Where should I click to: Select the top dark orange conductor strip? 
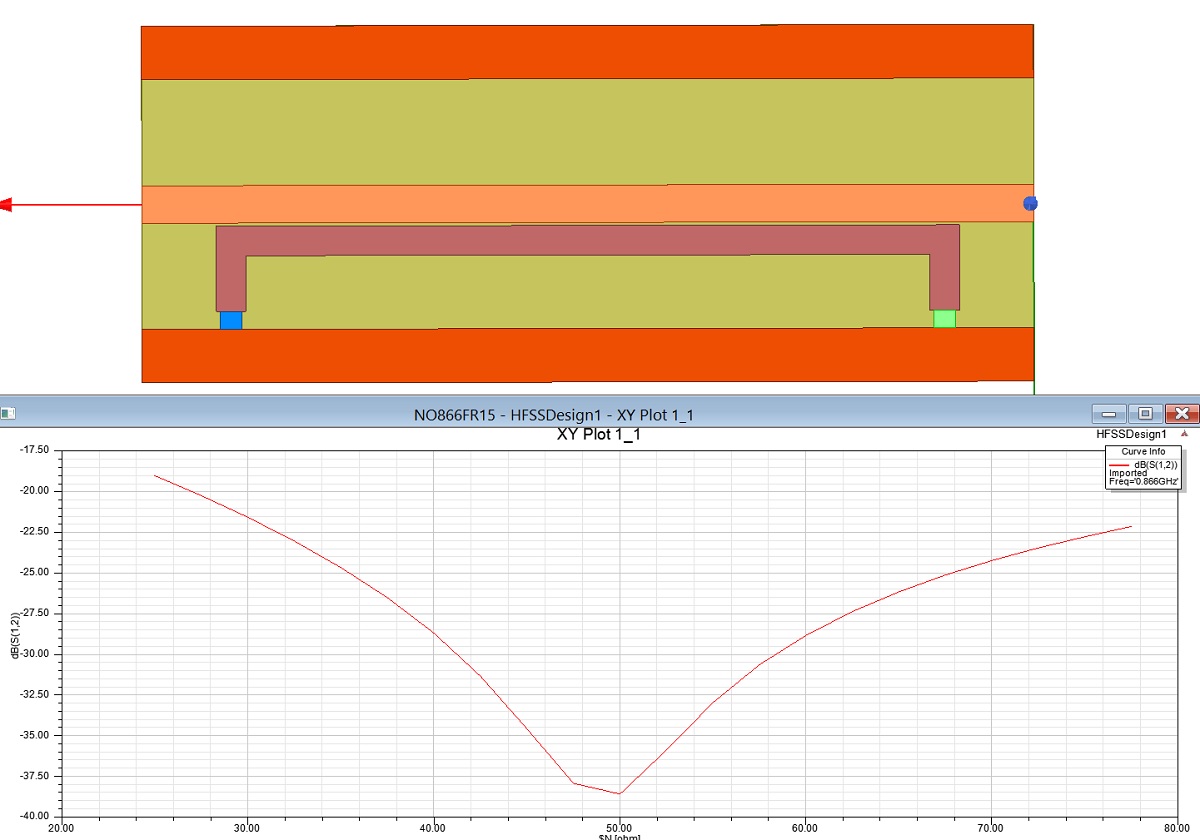pos(587,52)
